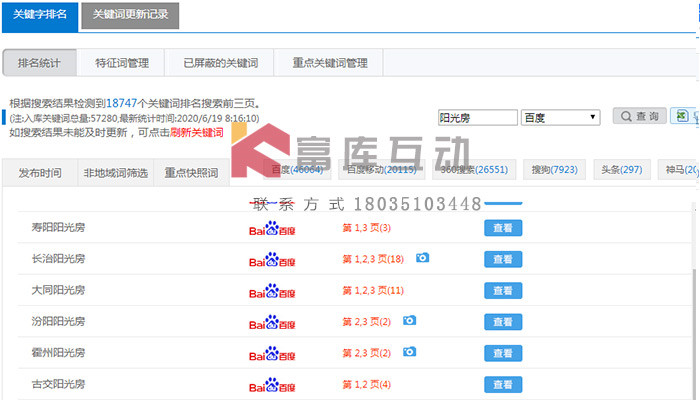Click ranking 第 1,2 页(4)
Screen dimensions: 700x400
pyautogui.click(x=367, y=384)
